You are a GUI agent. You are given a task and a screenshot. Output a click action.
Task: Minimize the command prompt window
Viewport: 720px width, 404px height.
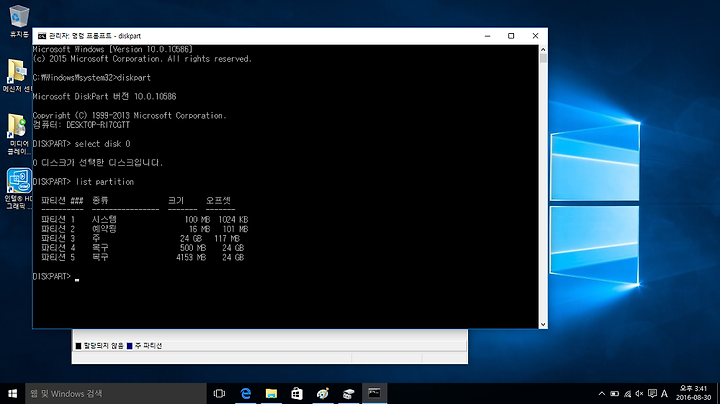tap(488, 36)
